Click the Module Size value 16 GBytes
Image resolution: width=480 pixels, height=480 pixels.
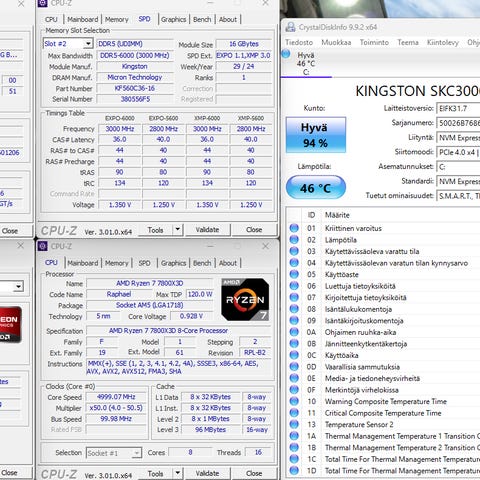point(244,44)
